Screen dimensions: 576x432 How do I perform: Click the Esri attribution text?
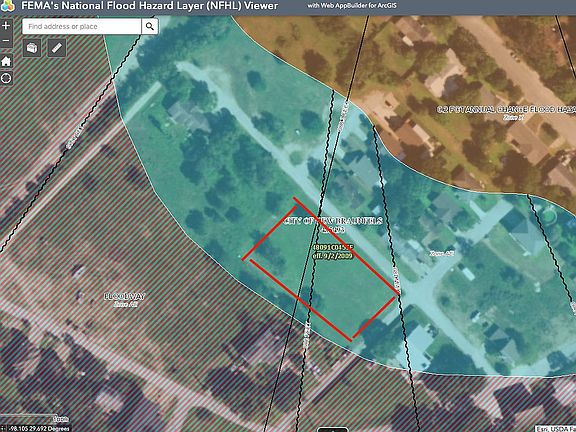point(555,429)
